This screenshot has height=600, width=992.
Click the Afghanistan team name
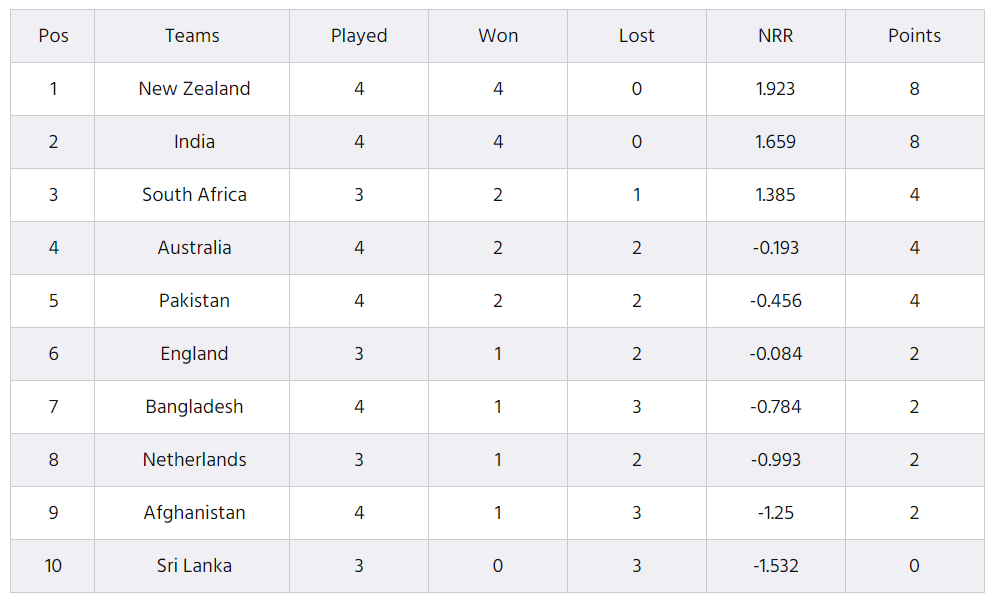point(194,513)
